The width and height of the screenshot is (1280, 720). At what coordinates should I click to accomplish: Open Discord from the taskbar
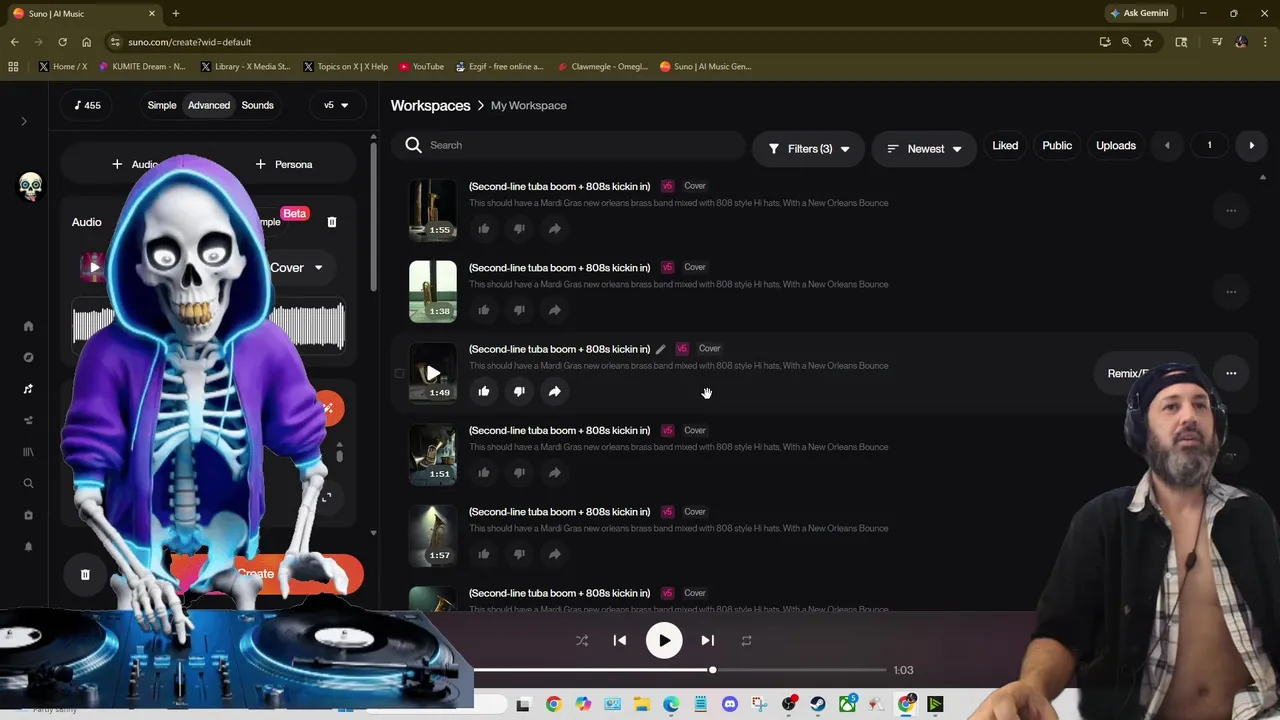coord(729,705)
